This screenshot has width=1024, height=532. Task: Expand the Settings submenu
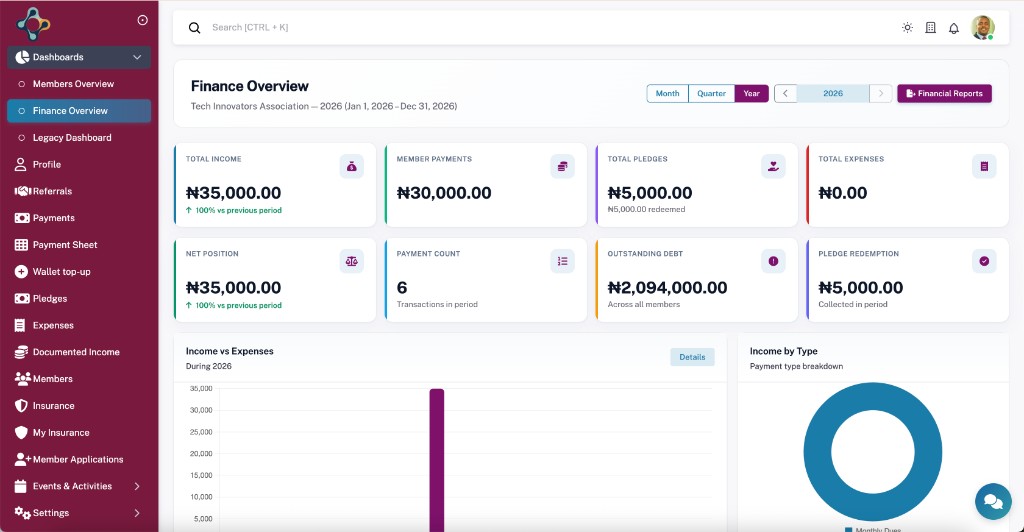point(137,513)
